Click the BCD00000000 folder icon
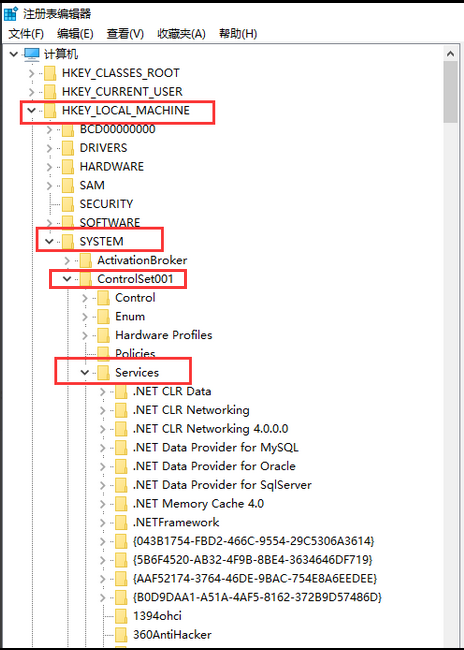The width and height of the screenshot is (464, 650). [68, 129]
